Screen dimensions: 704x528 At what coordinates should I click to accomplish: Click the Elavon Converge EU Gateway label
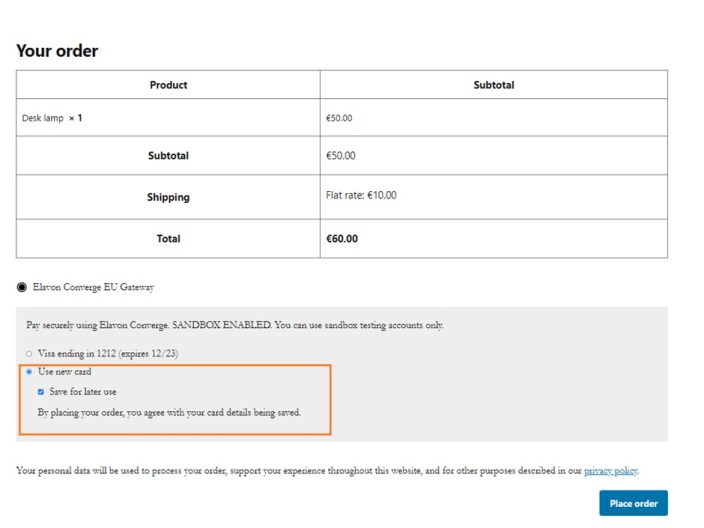click(x=93, y=287)
